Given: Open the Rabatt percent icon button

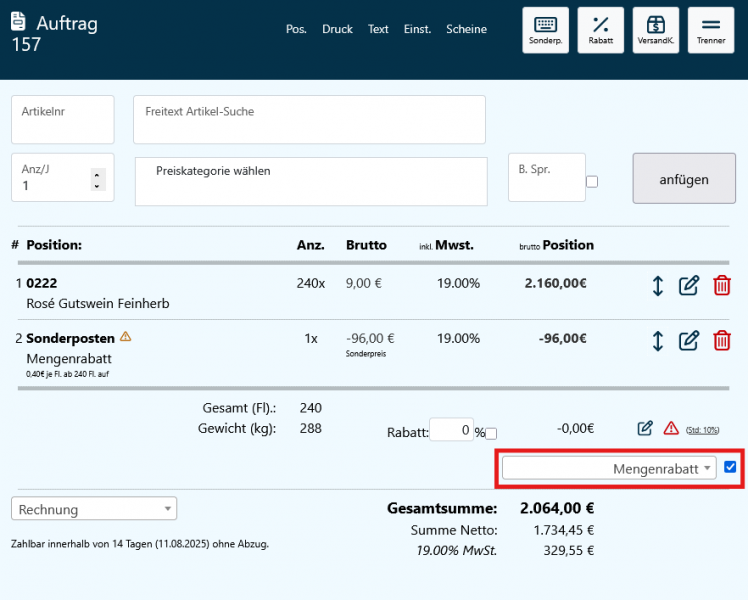Looking at the screenshot, I should coord(601,30).
